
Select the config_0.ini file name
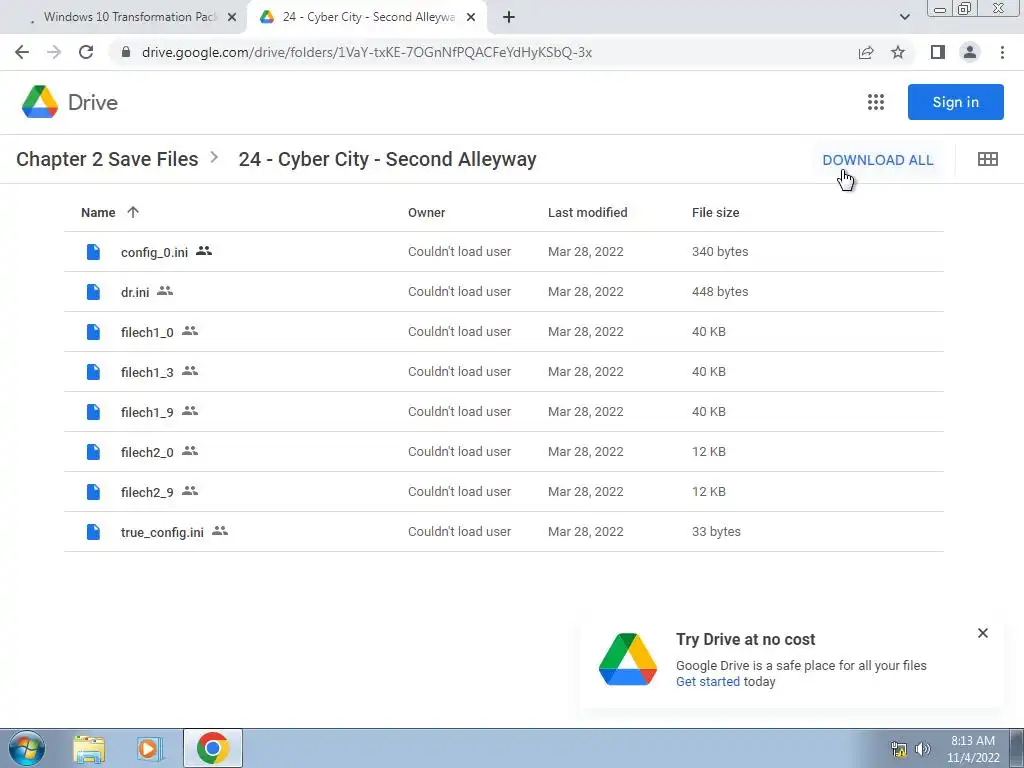click(154, 252)
